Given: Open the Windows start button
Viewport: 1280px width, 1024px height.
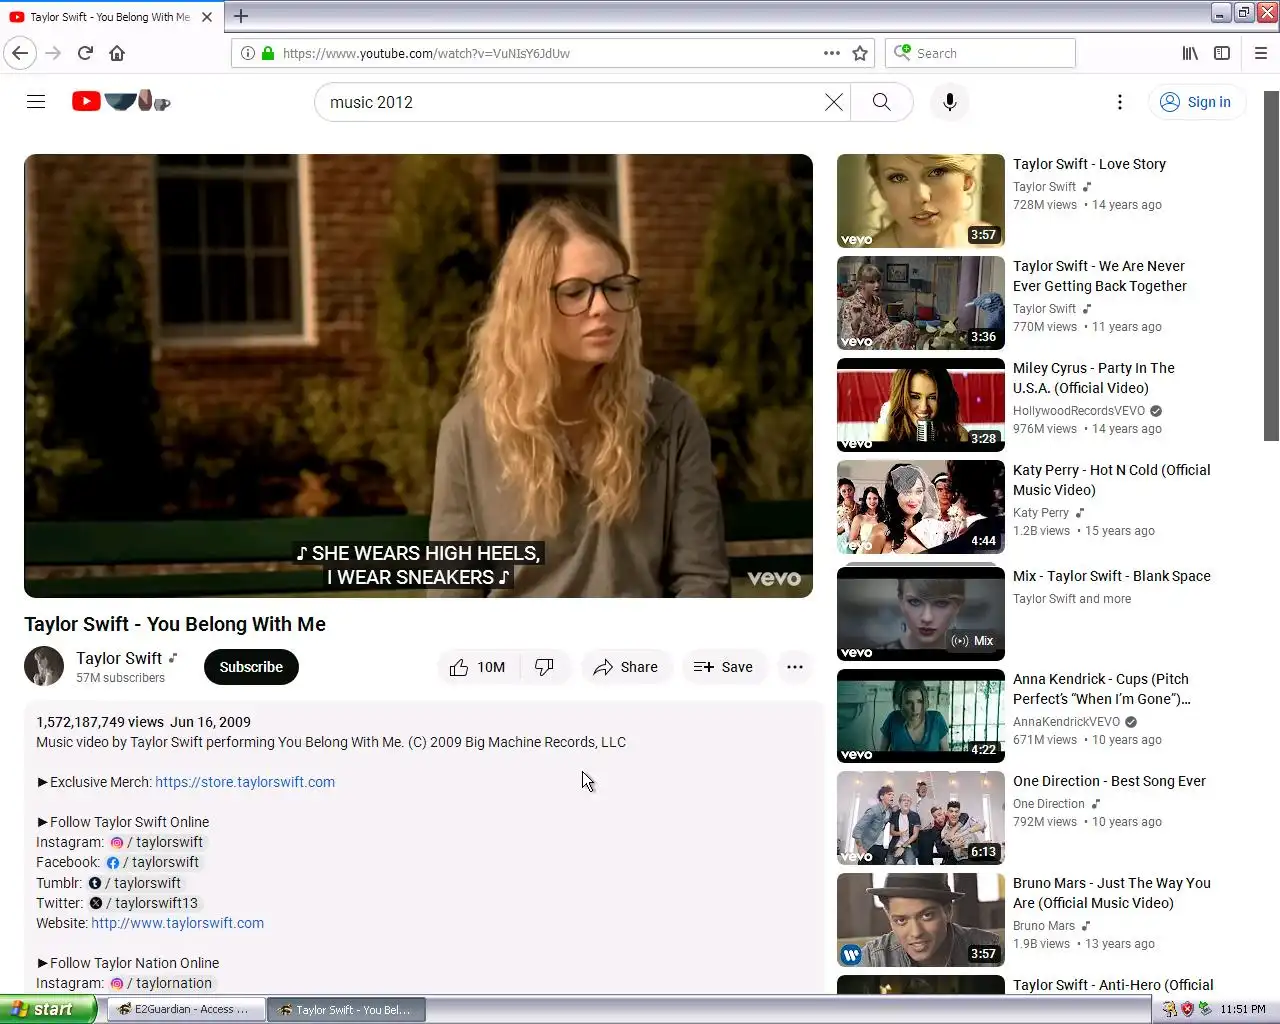Looking at the screenshot, I should [48, 1009].
